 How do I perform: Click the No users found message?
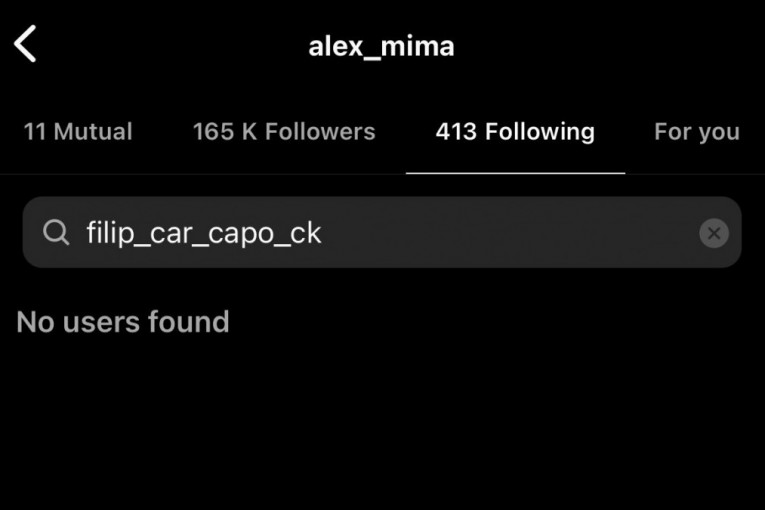pos(122,322)
